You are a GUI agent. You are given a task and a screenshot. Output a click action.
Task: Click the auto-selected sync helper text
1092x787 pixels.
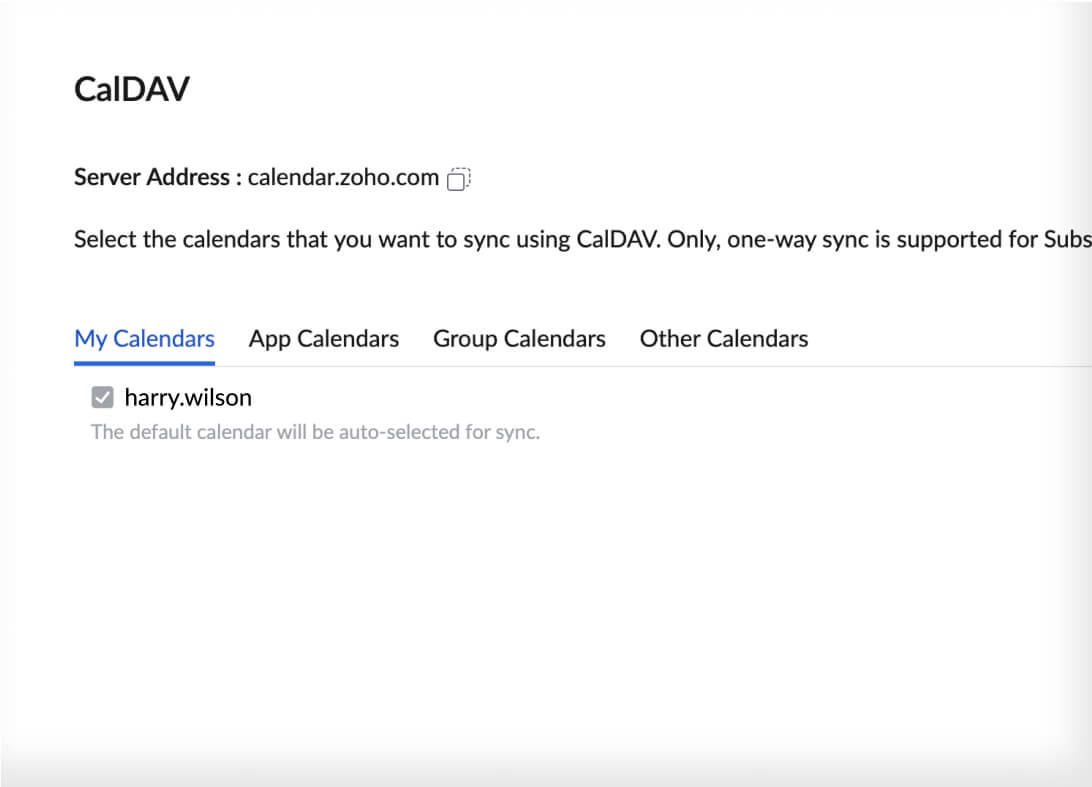point(315,431)
